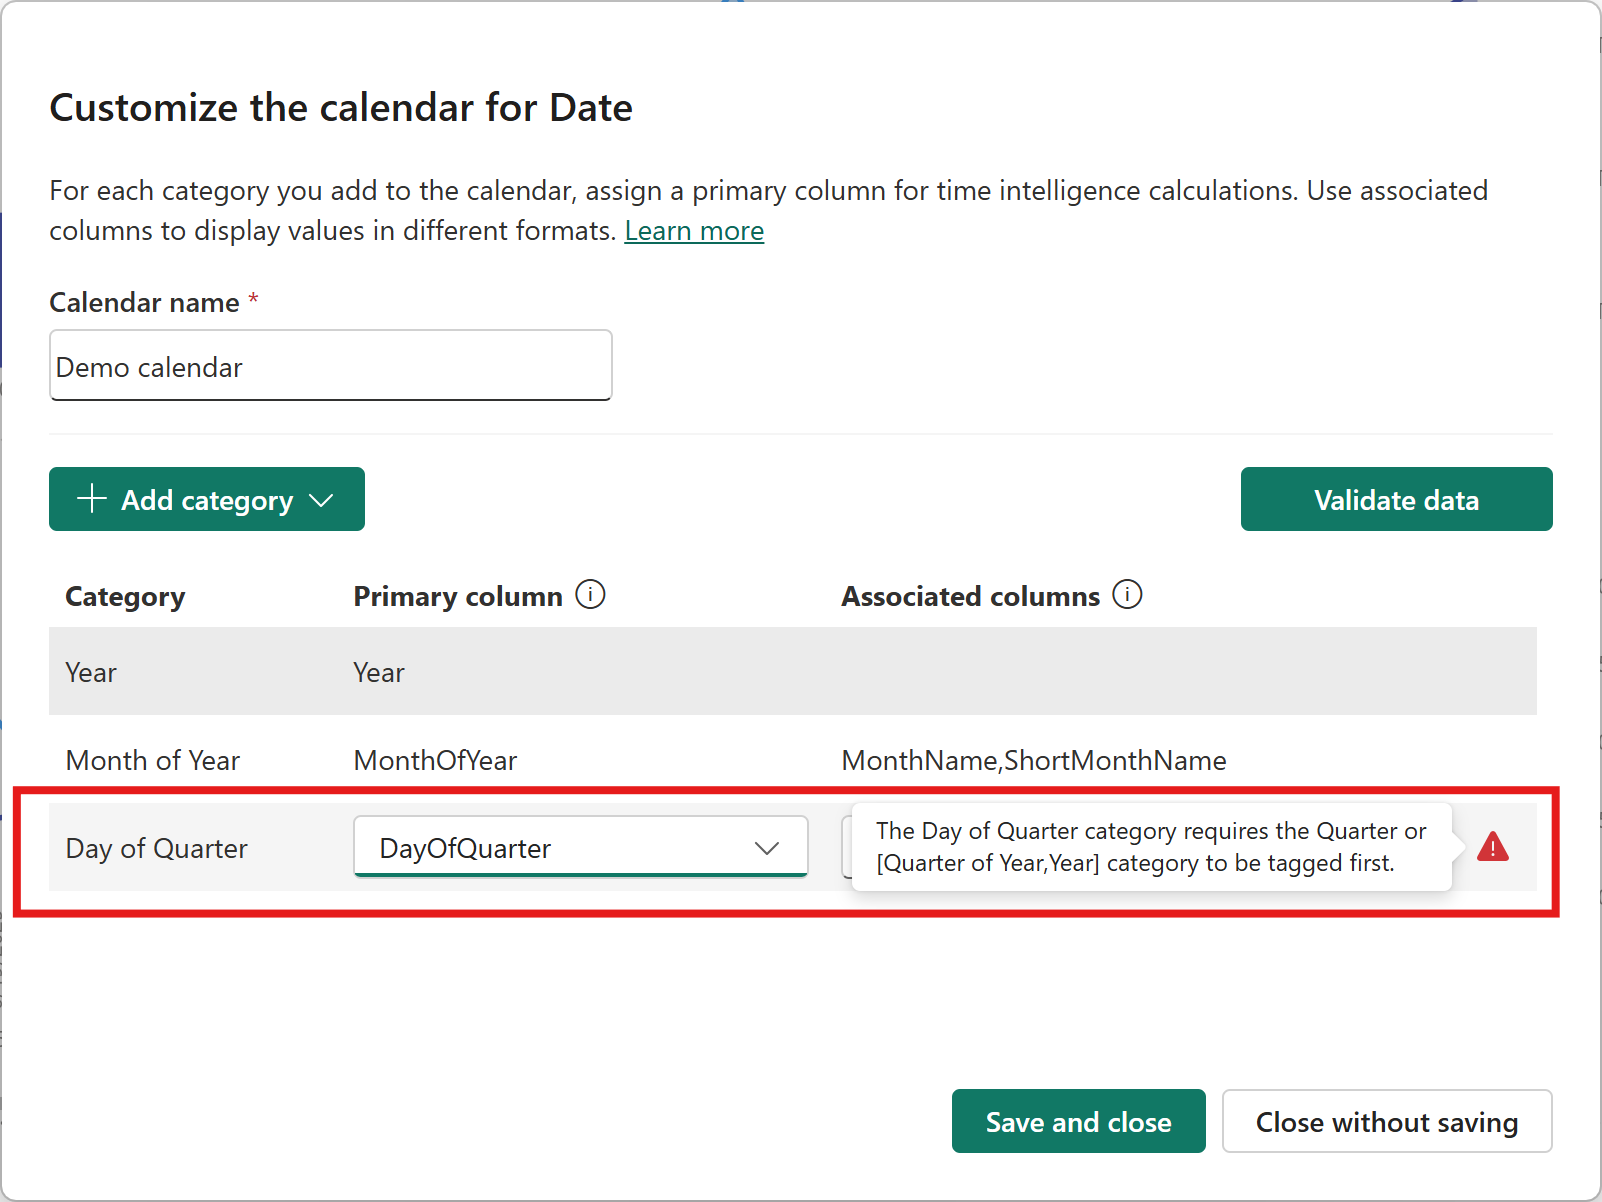
Task: Click Close without saving
Action: coord(1387,1121)
